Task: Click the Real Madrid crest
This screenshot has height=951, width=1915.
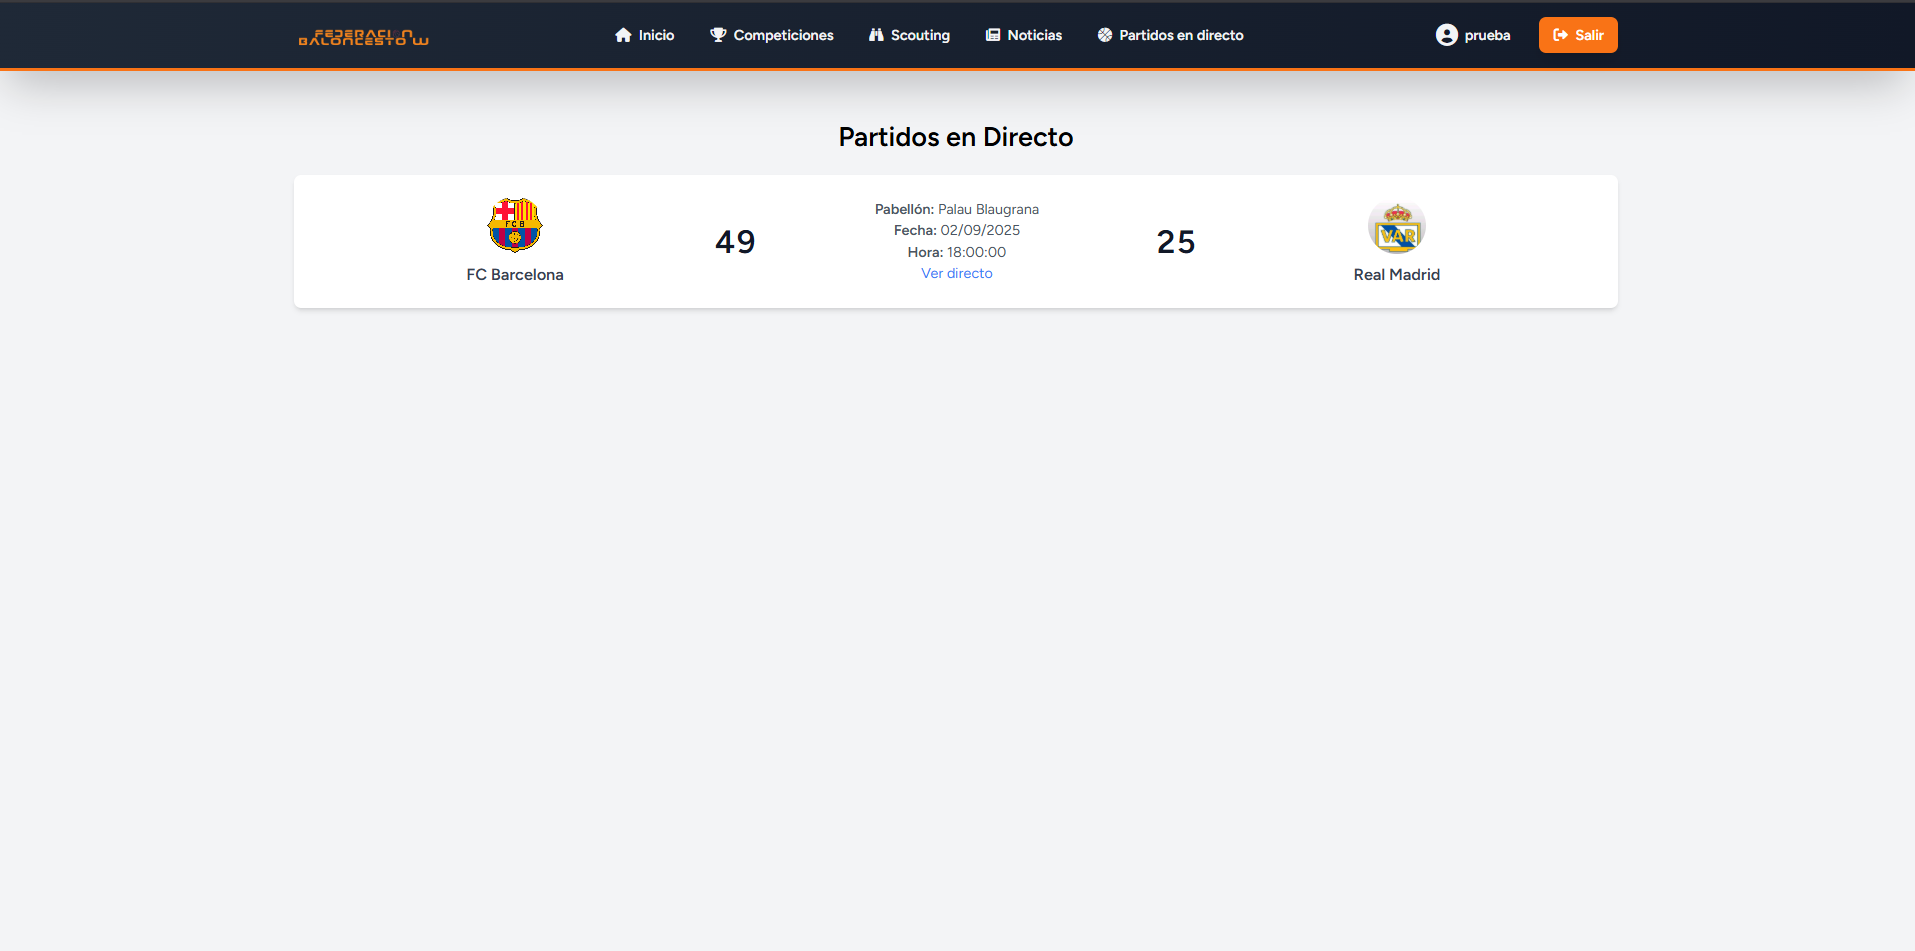Action: click(1396, 227)
